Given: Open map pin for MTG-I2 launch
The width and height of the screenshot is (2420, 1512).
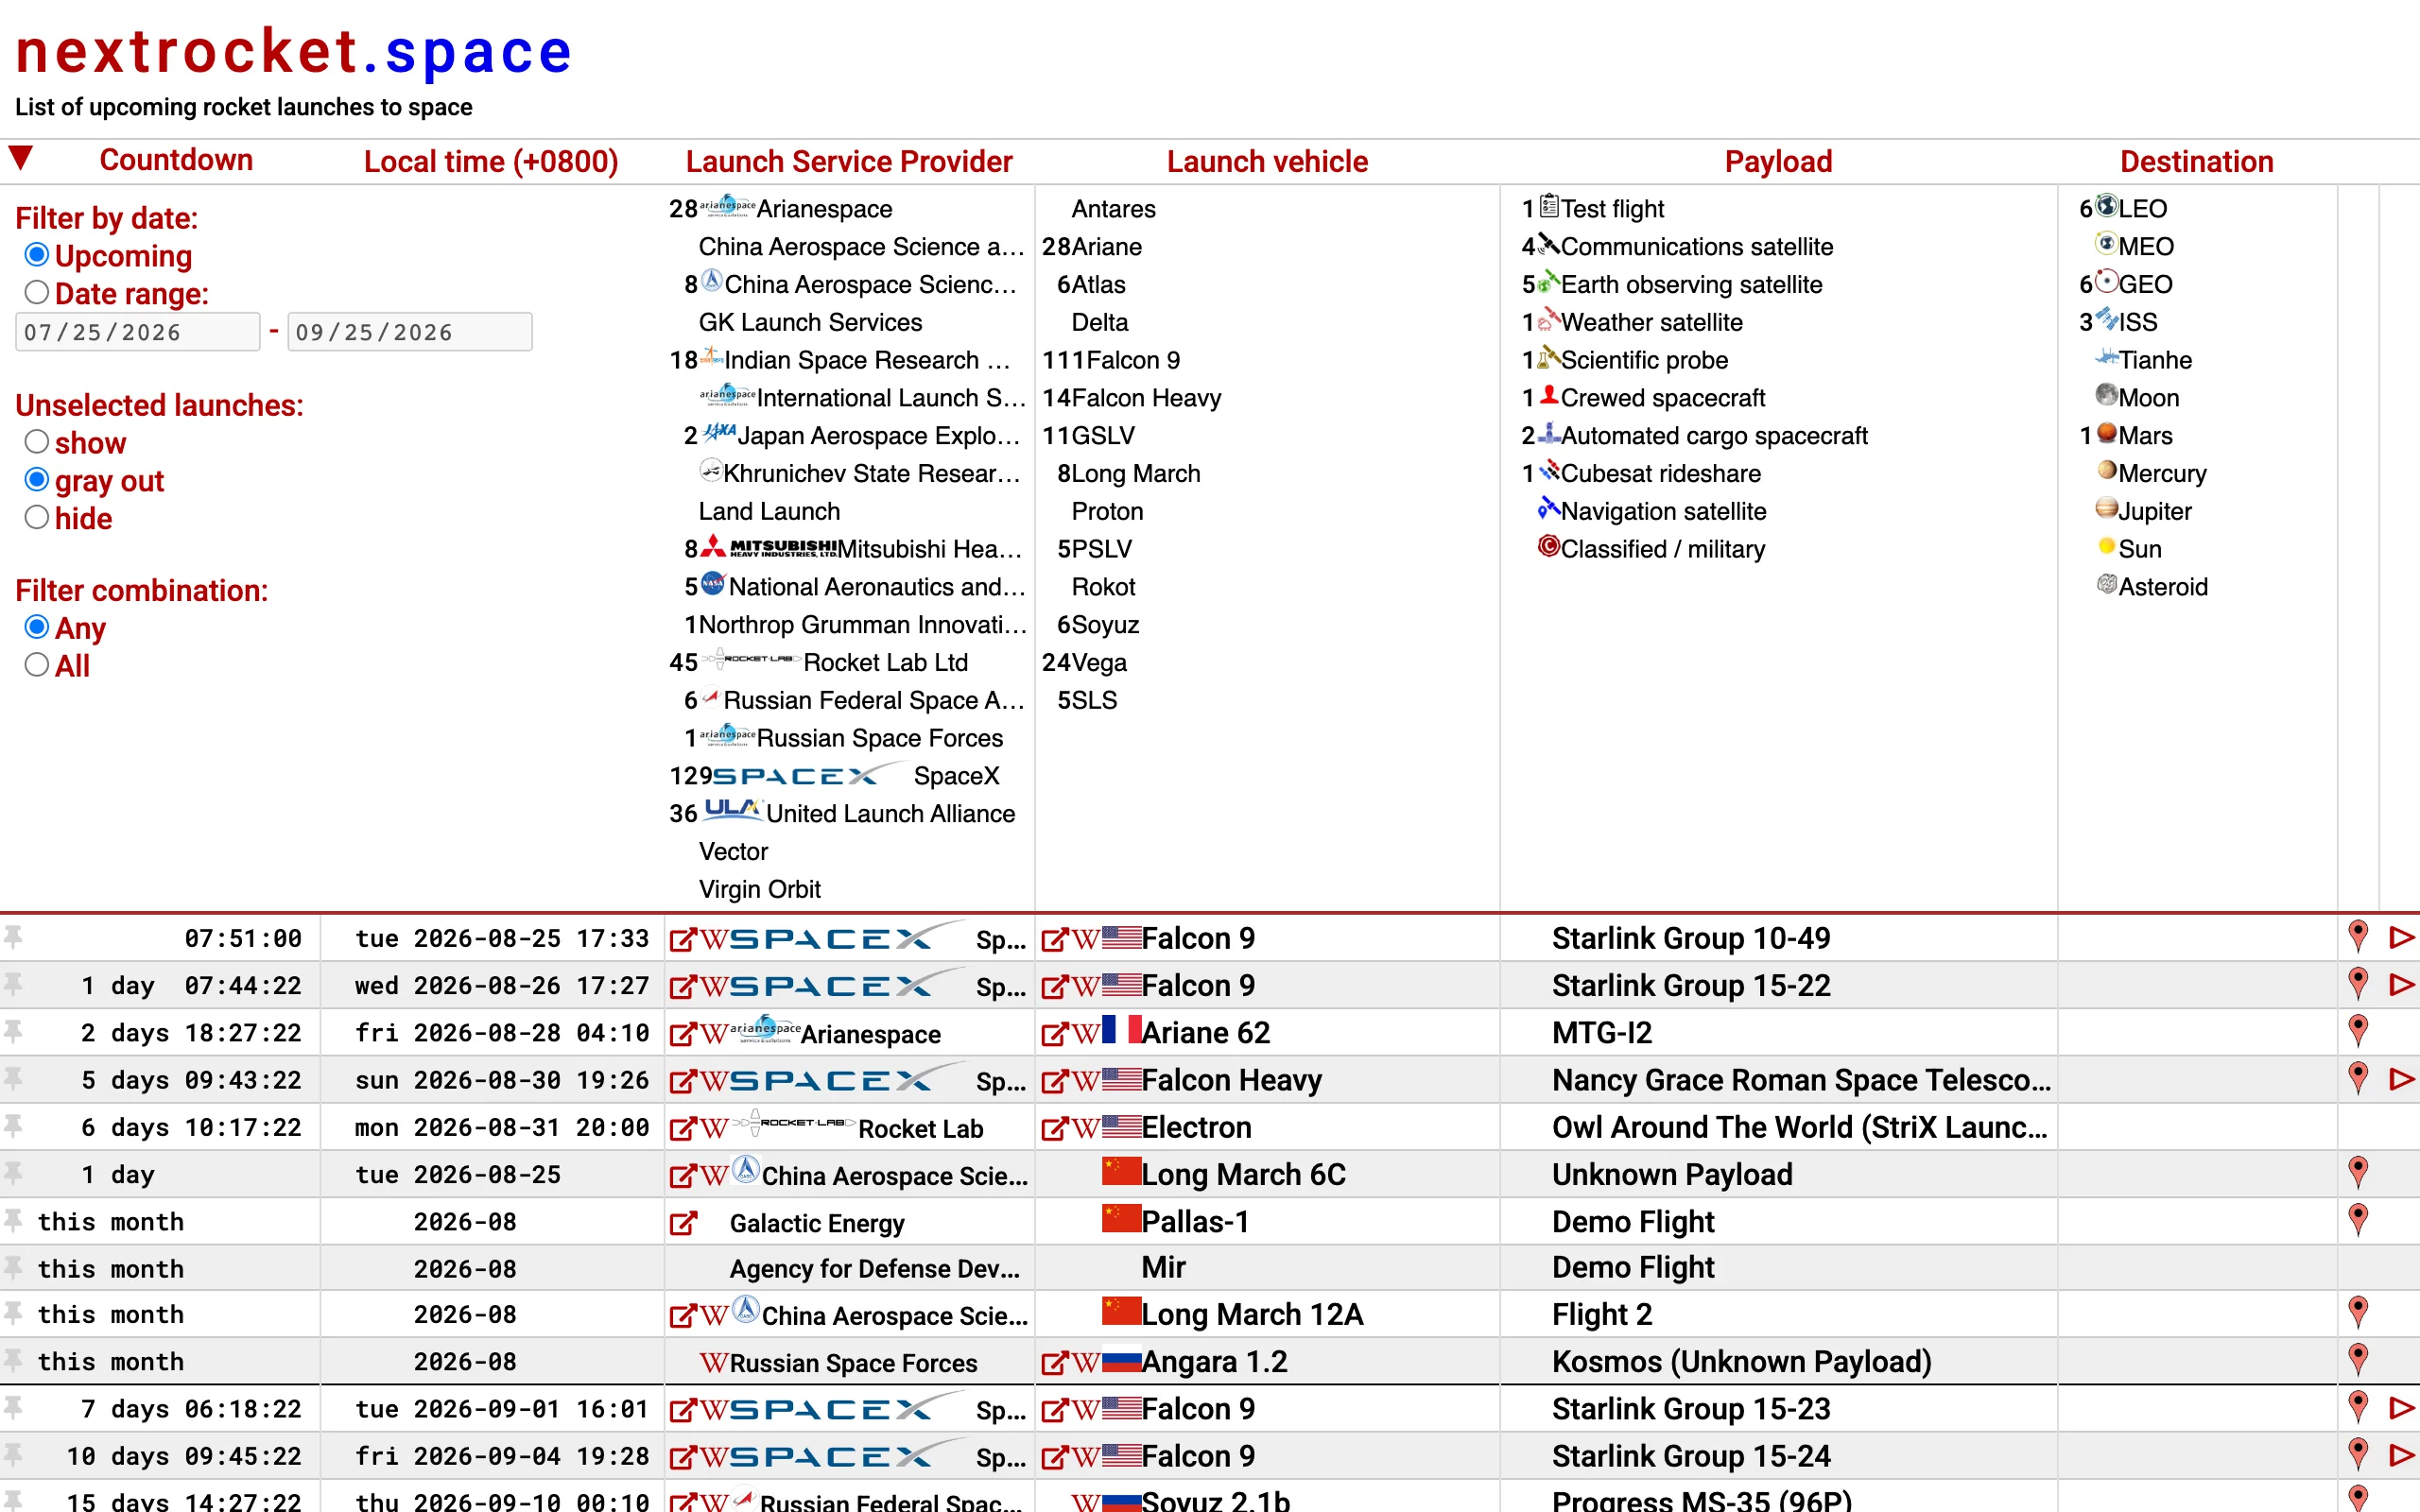Looking at the screenshot, I should [x=2358, y=1030].
